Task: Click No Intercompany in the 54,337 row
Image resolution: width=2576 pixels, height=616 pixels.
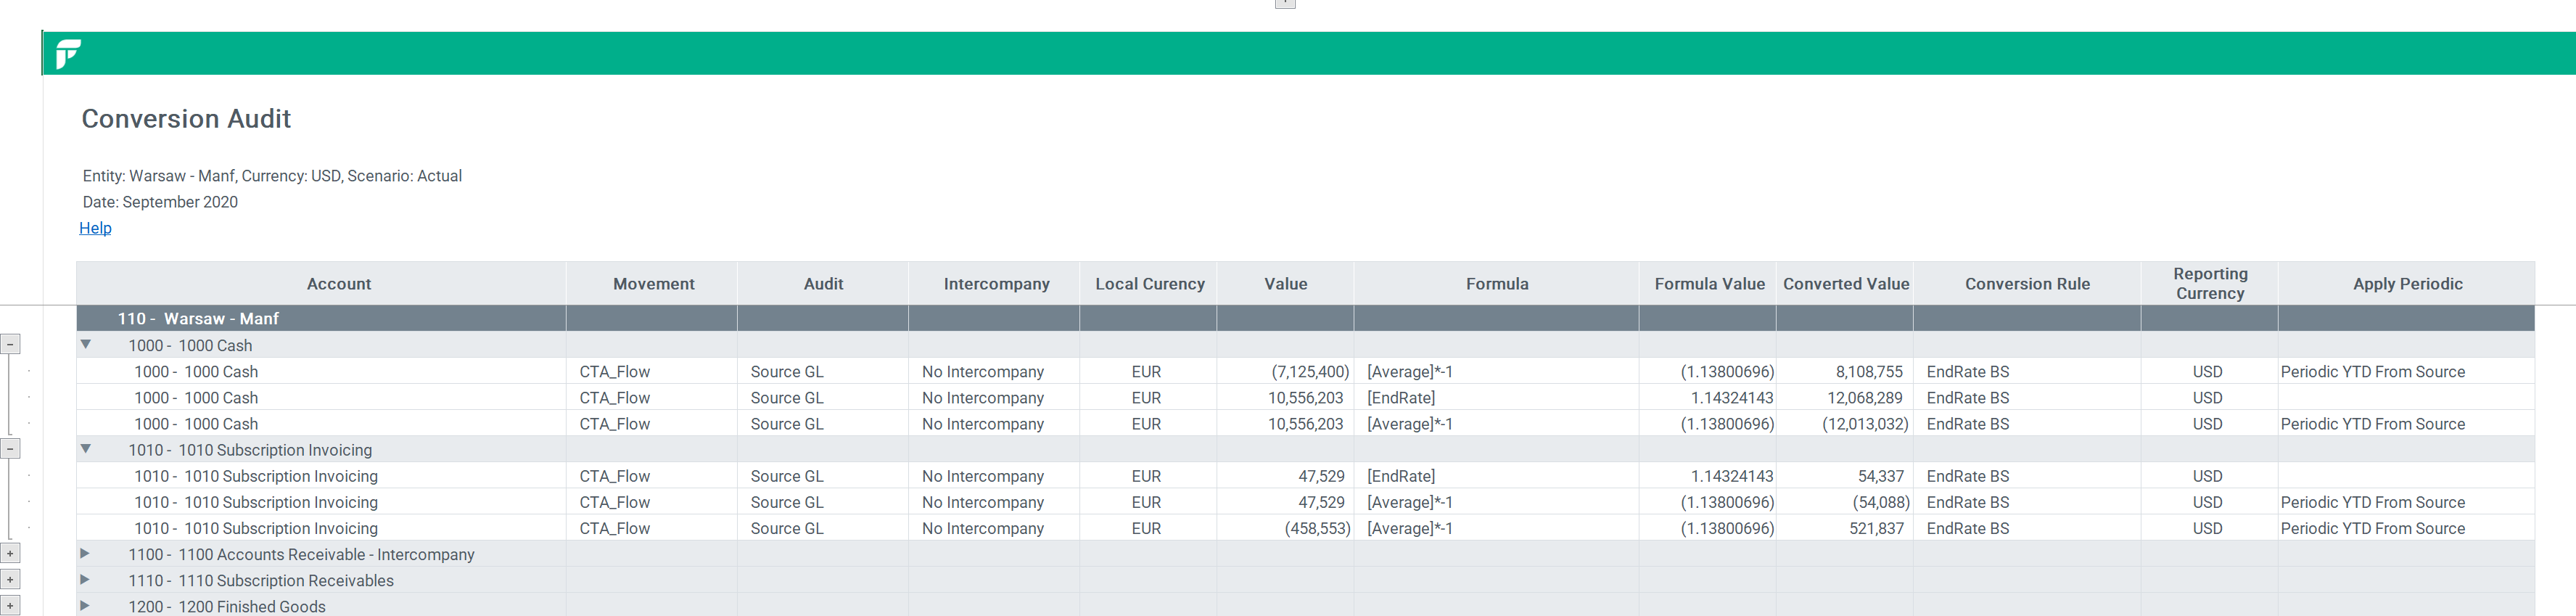Action: pos(982,475)
